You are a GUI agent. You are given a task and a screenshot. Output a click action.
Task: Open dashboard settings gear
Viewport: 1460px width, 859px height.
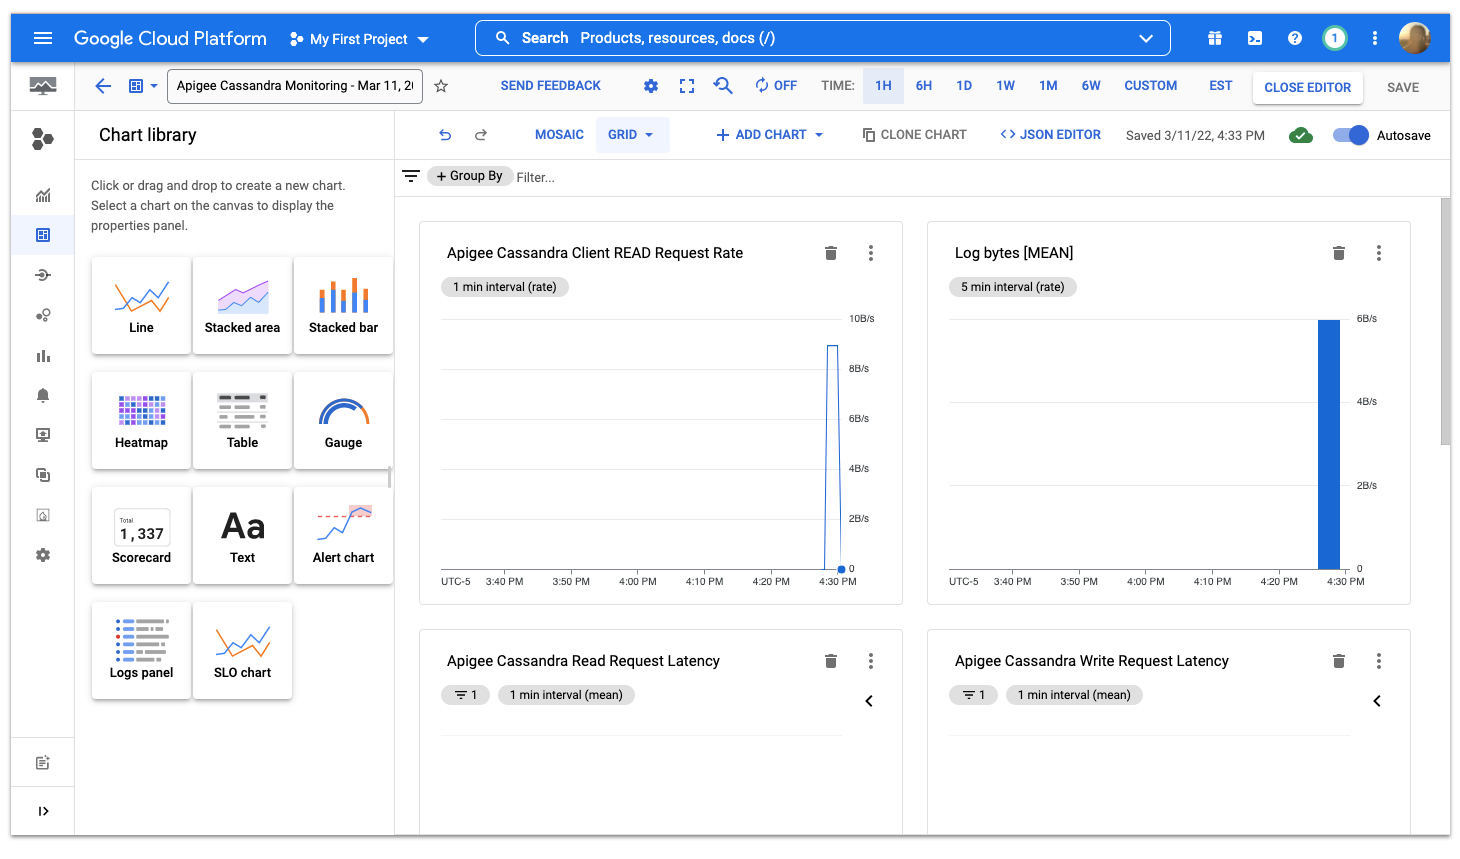point(651,86)
